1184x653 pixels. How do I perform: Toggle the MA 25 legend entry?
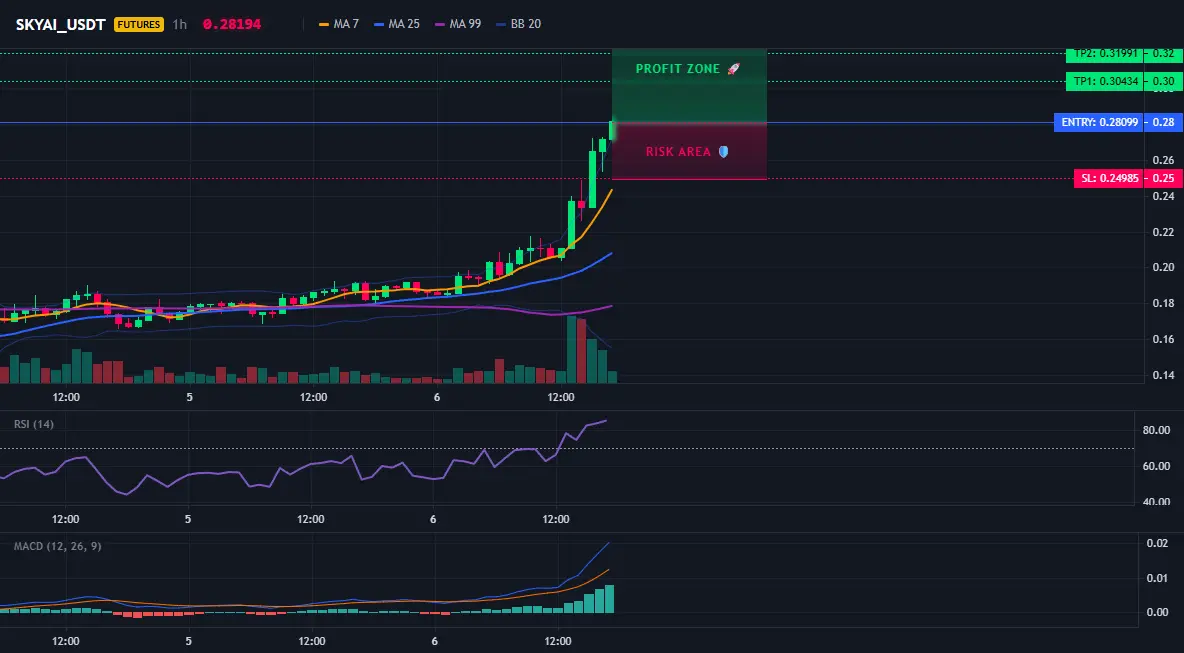397,24
